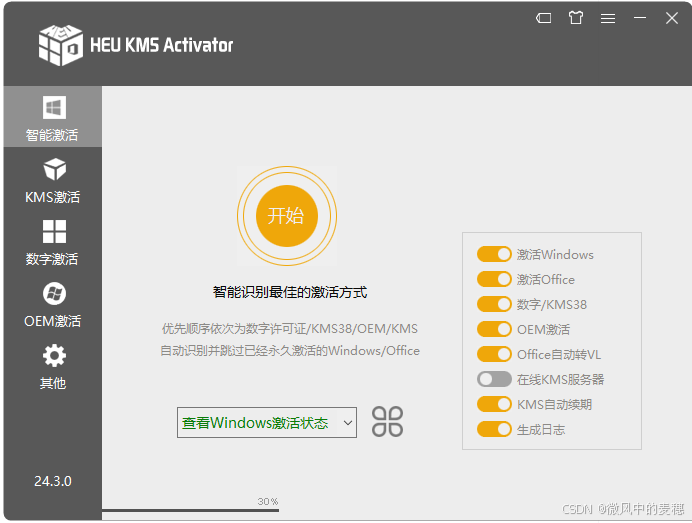Switch to the KMS激活 tab label

pyautogui.click(x=53, y=197)
